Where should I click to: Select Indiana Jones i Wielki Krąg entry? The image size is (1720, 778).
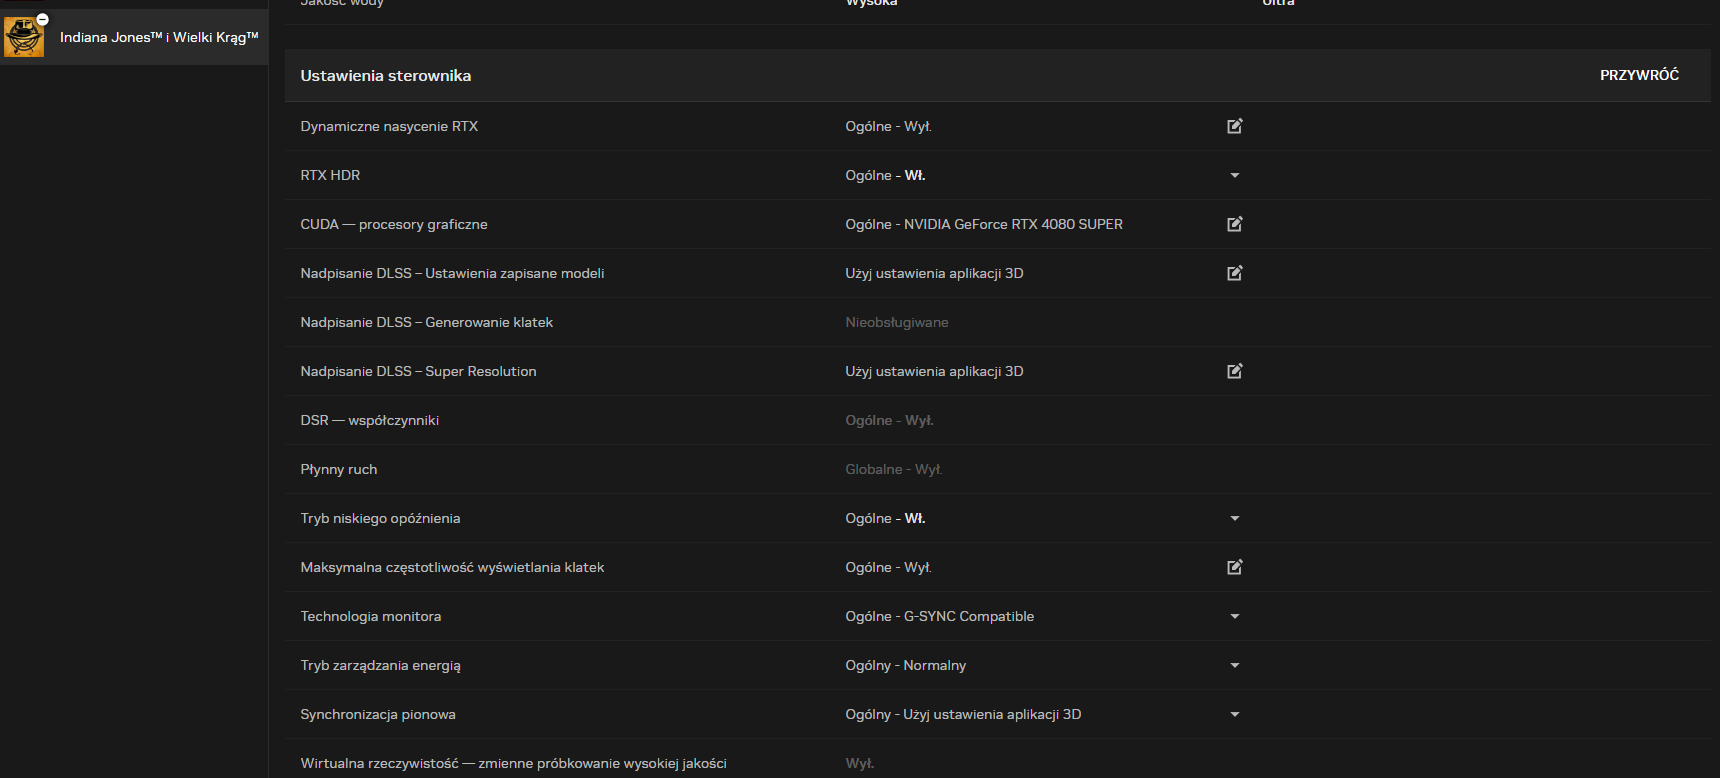click(x=158, y=37)
